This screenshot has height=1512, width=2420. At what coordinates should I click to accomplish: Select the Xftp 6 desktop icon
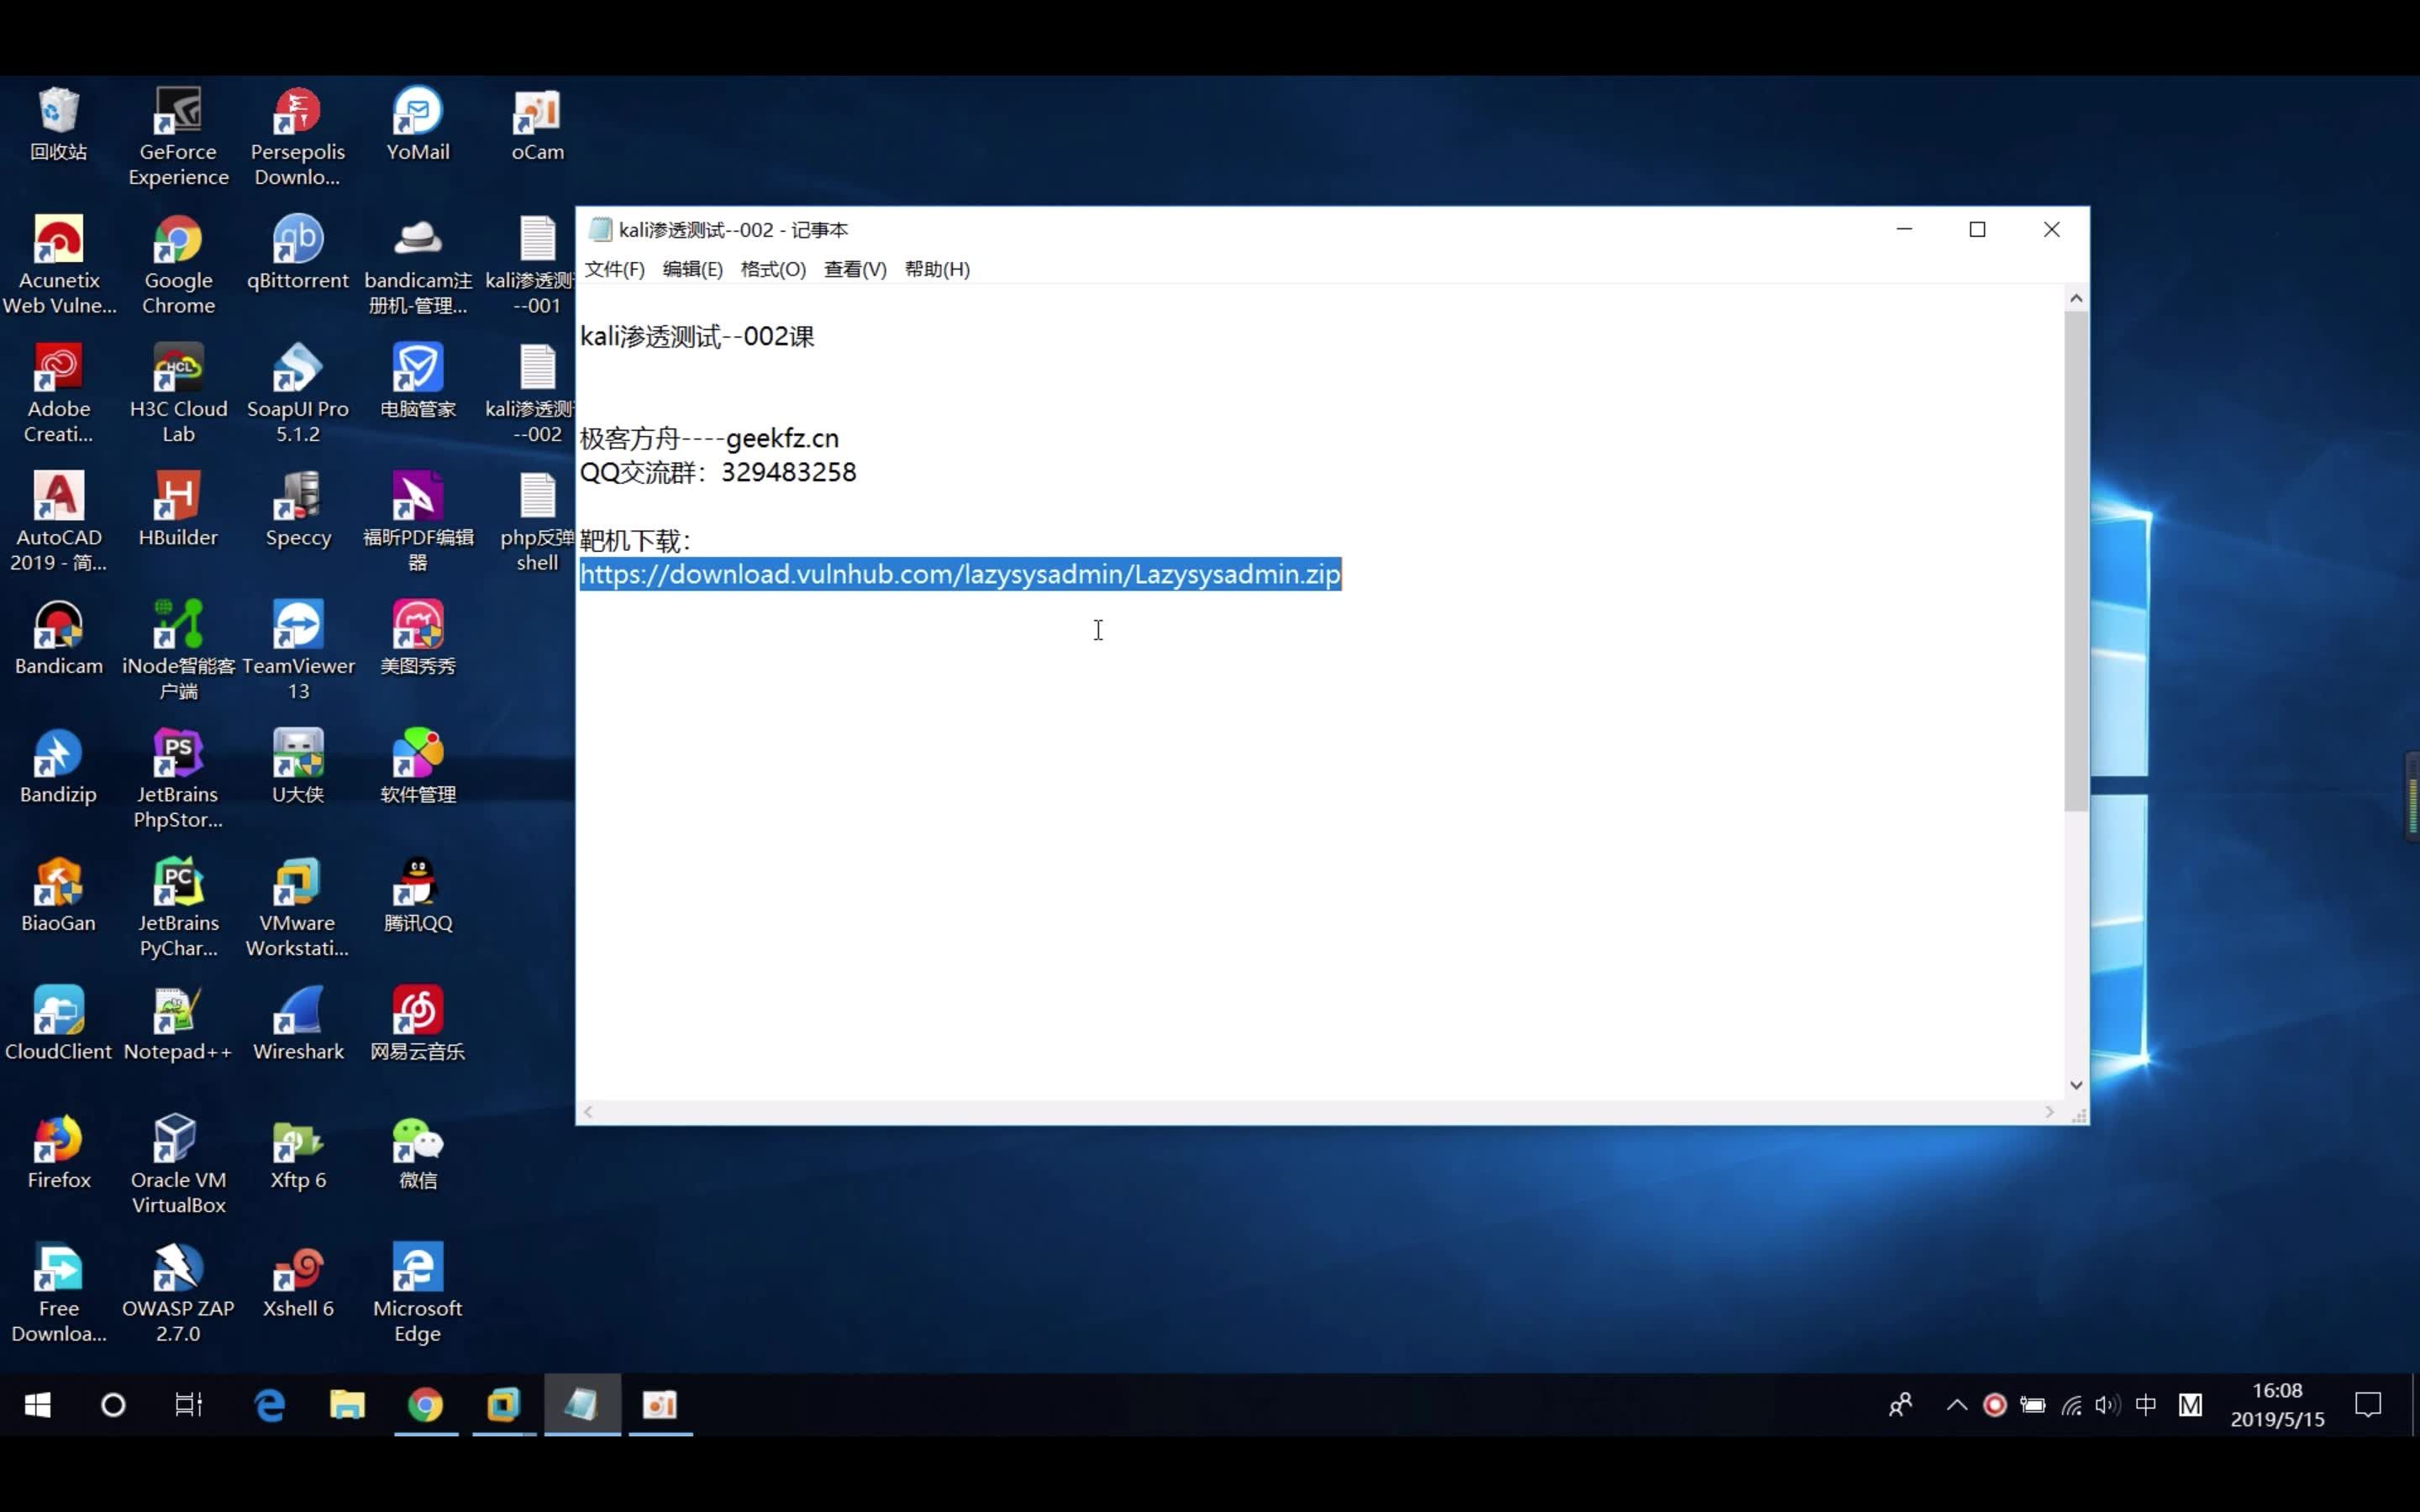297,1153
